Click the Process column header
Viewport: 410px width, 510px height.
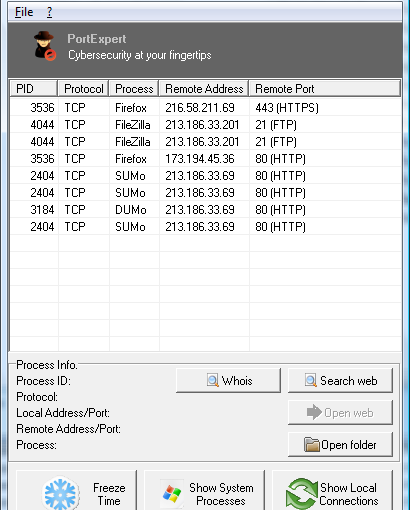134,89
